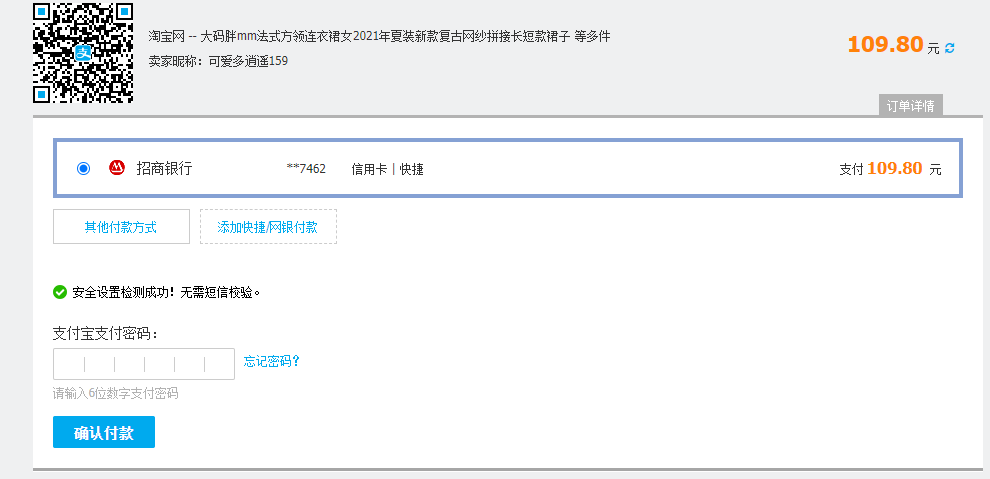990x479 pixels.
Task: Click the 请输入6位数字支付密码 hint
Action: (x=116, y=394)
